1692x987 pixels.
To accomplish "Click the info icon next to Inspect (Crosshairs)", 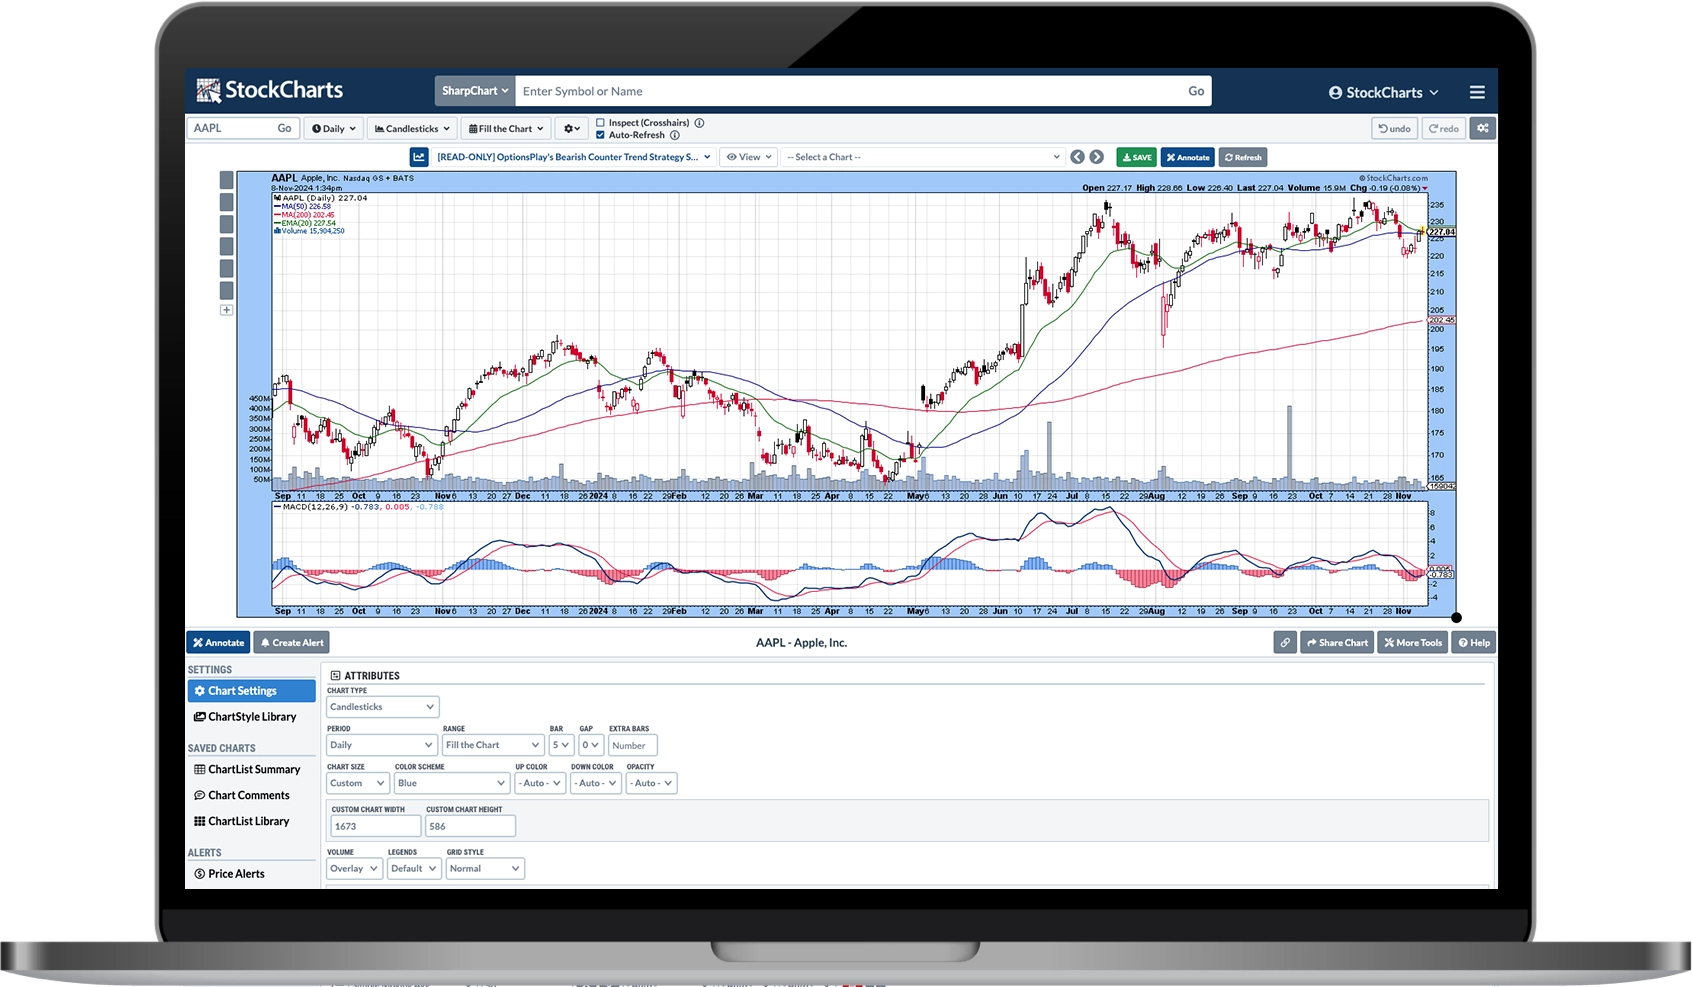I will (x=700, y=123).
